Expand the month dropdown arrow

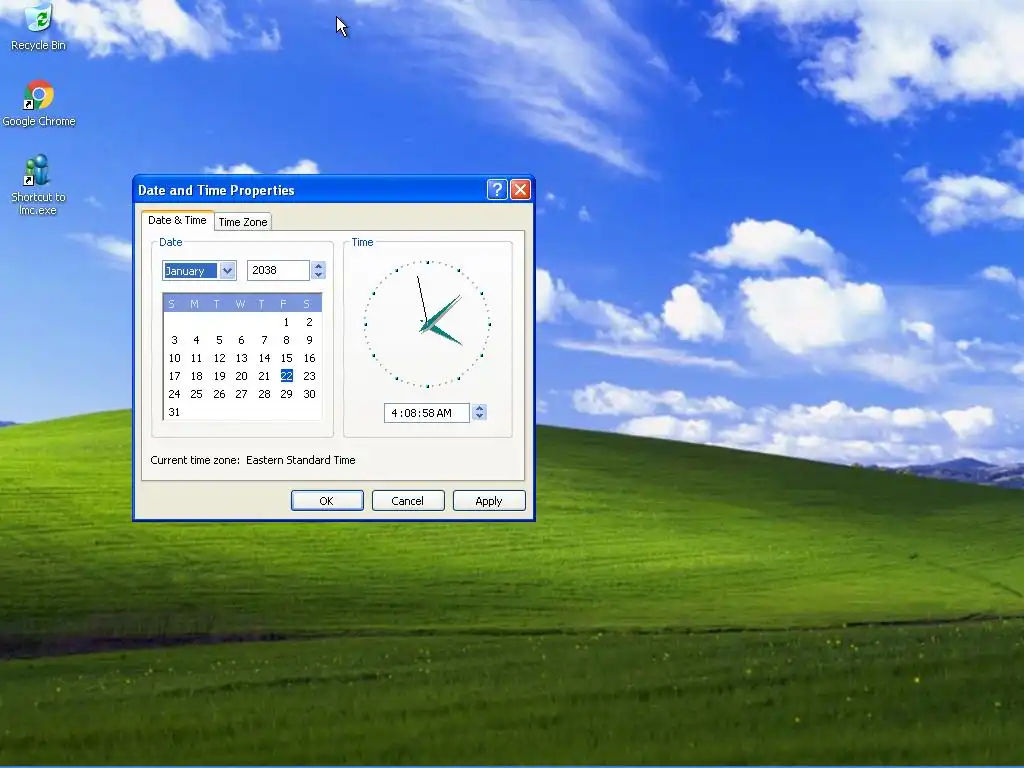(x=227, y=270)
